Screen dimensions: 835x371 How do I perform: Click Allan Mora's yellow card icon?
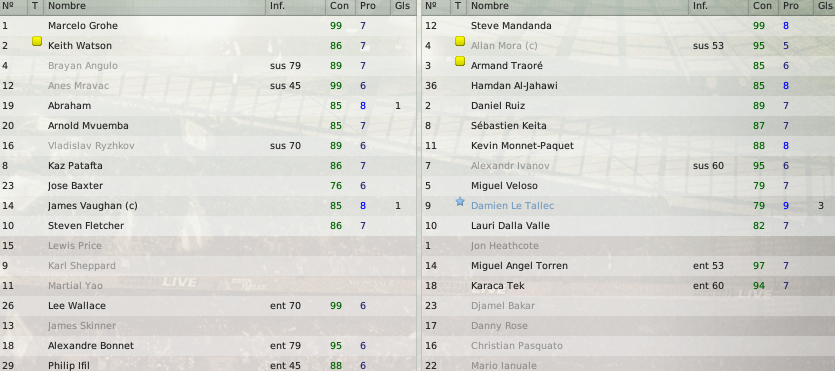point(460,41)
